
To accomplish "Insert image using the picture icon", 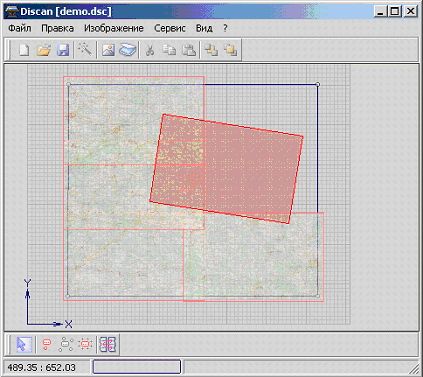I will point(108,50).
